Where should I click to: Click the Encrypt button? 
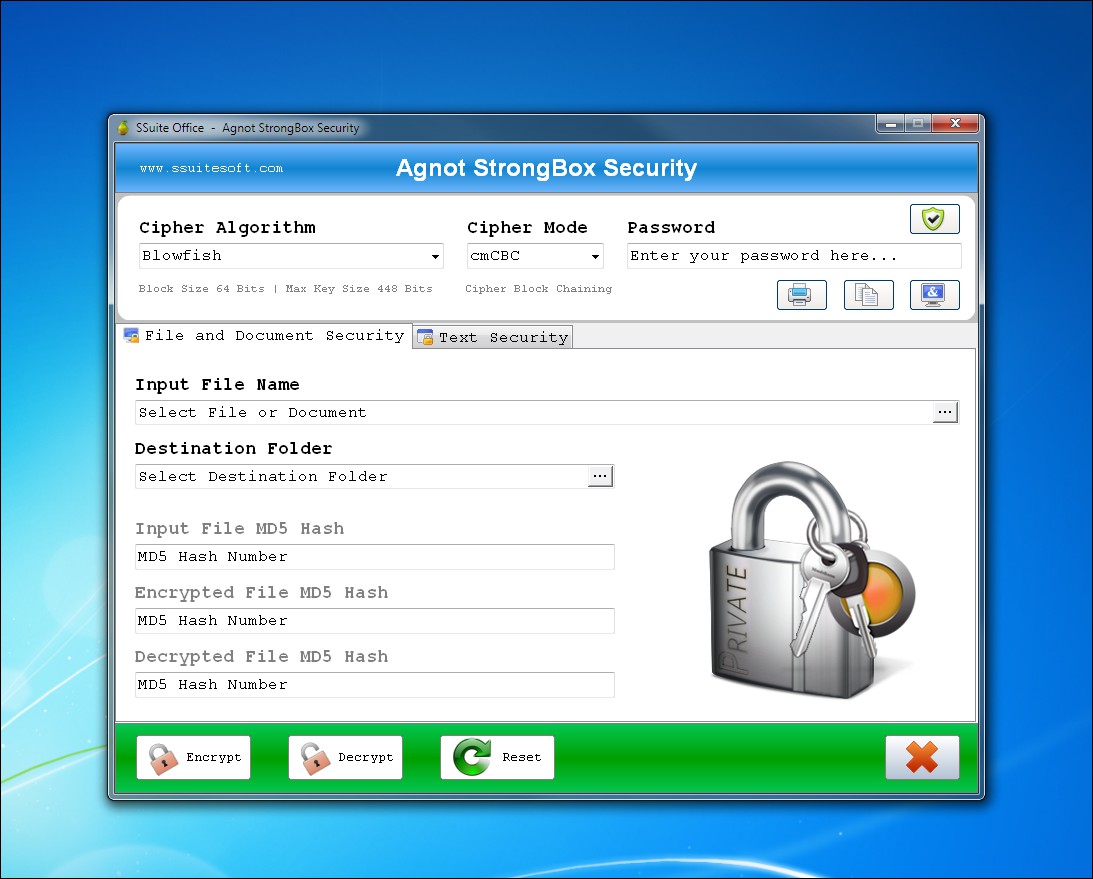[x=193, y=757]
